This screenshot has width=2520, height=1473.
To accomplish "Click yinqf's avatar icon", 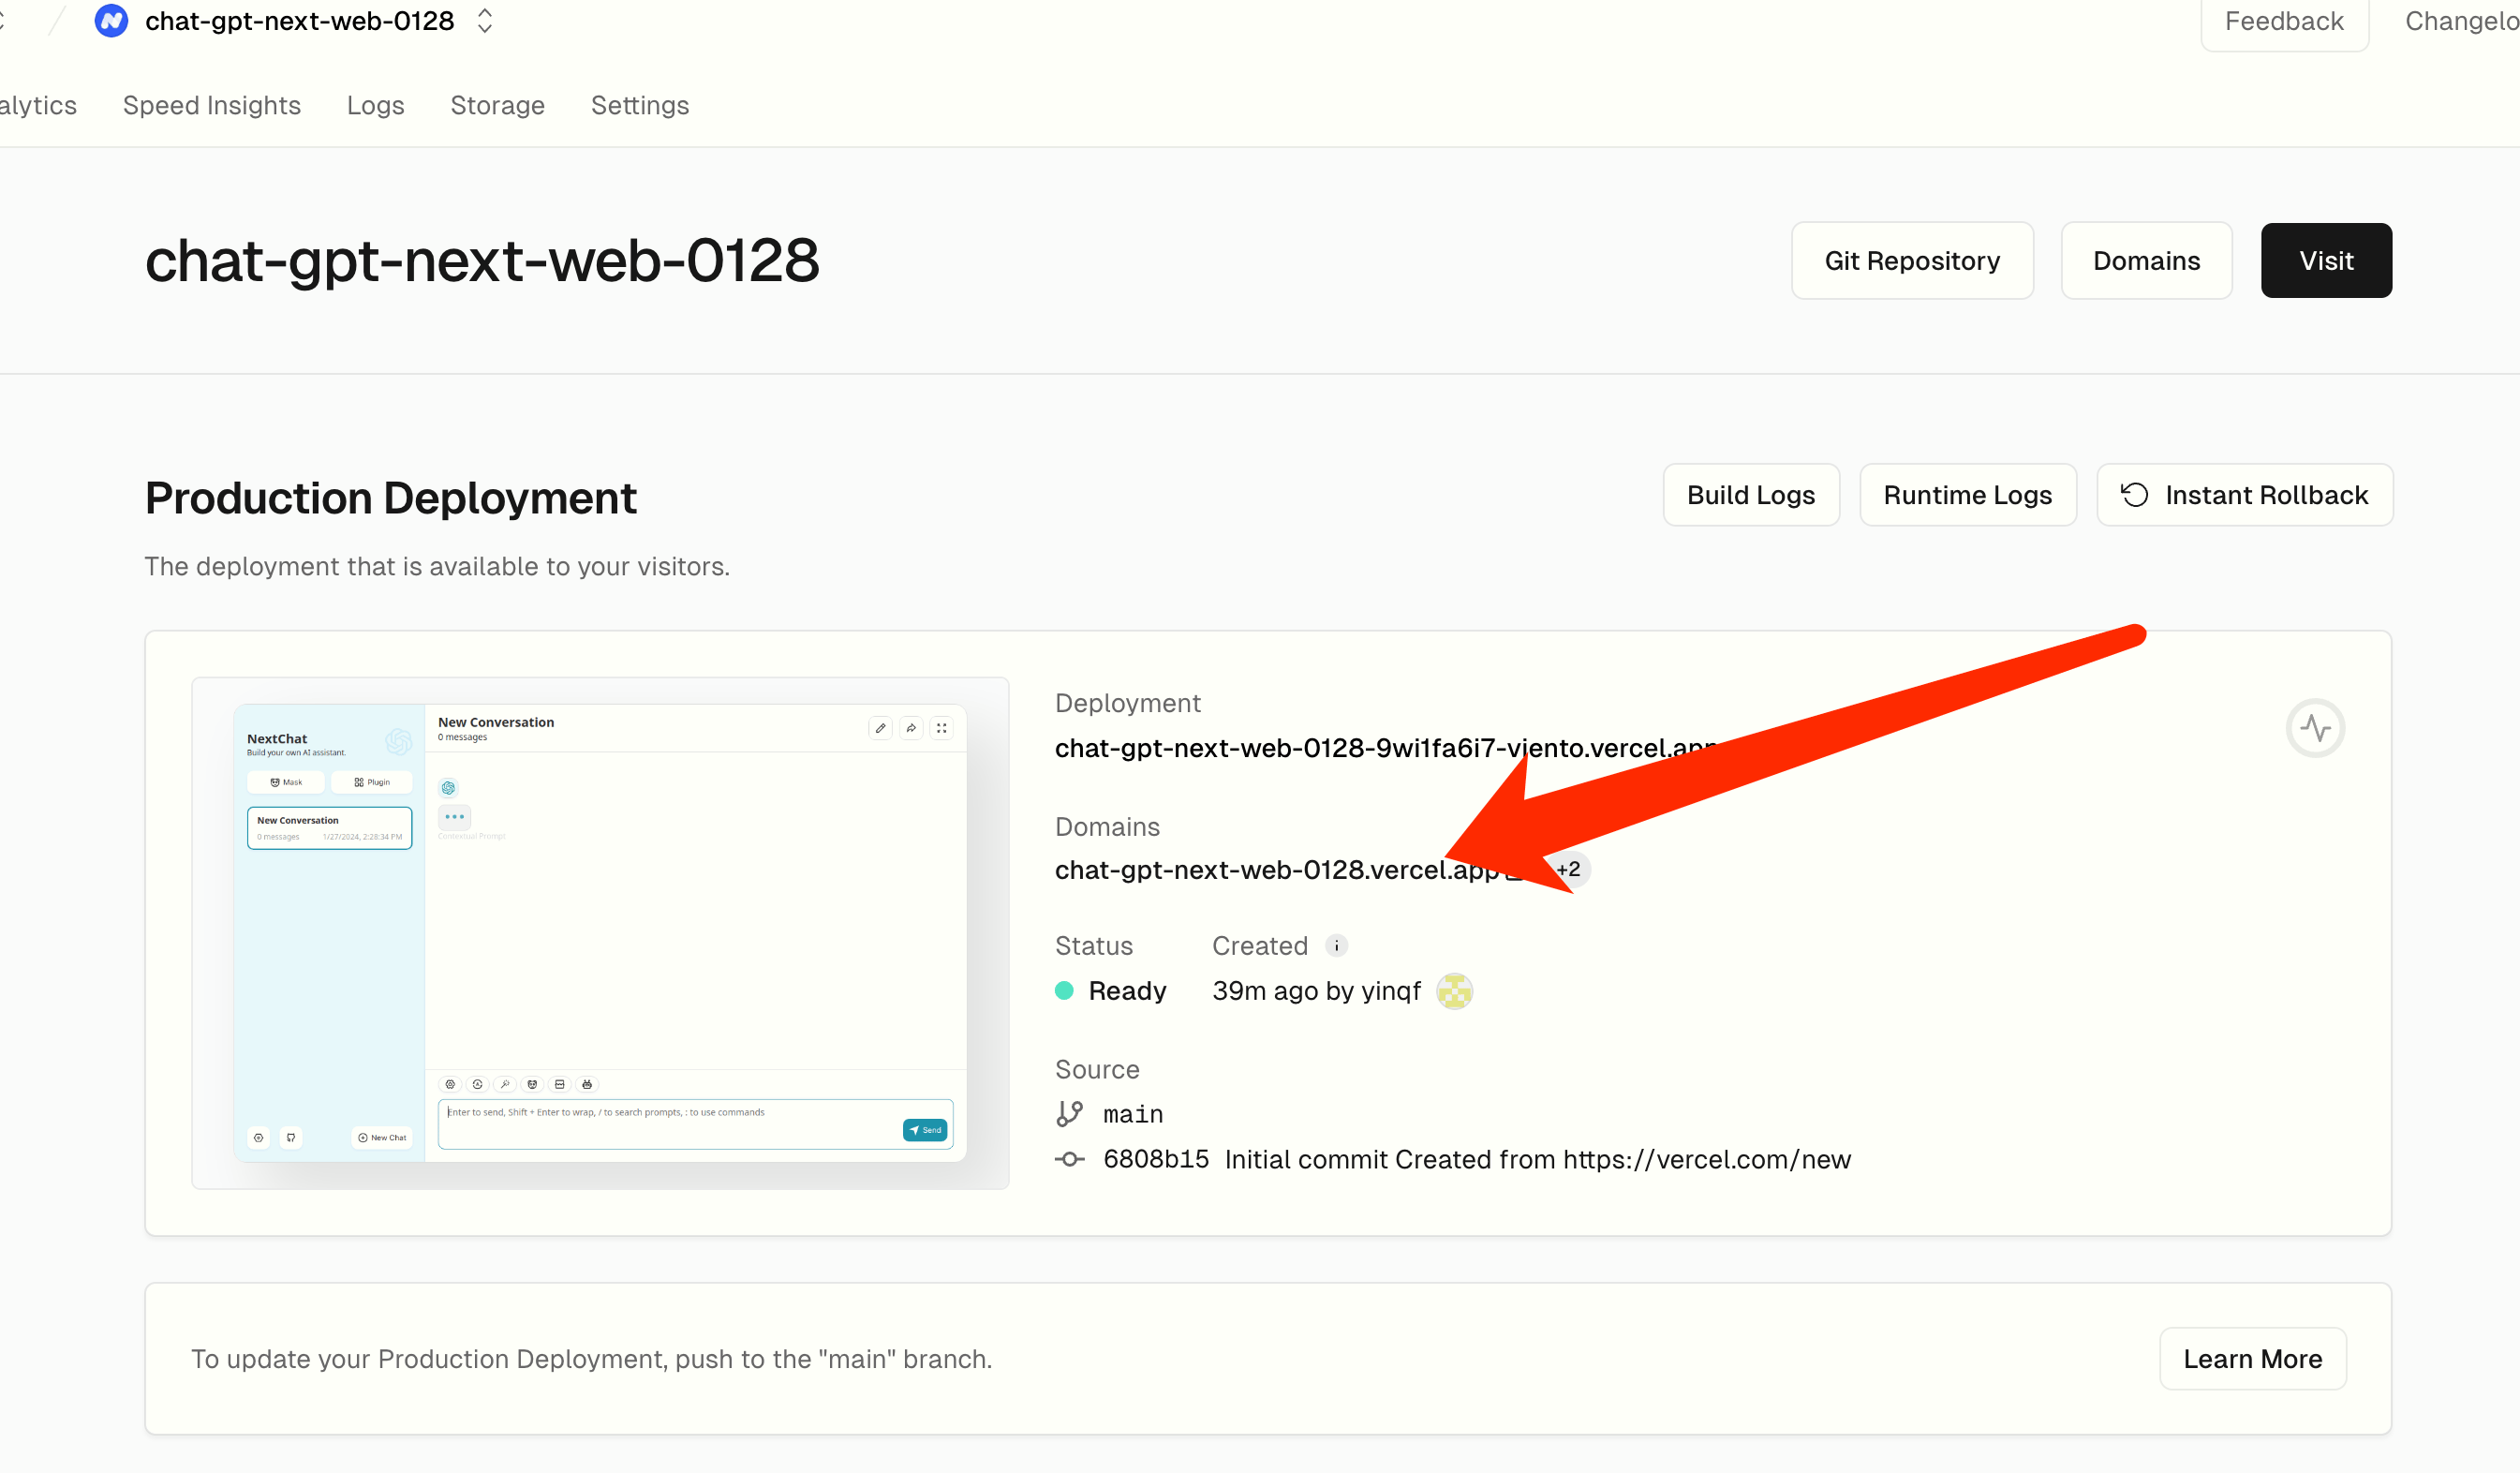I will pyautogui.click(x=1454, y=990).
